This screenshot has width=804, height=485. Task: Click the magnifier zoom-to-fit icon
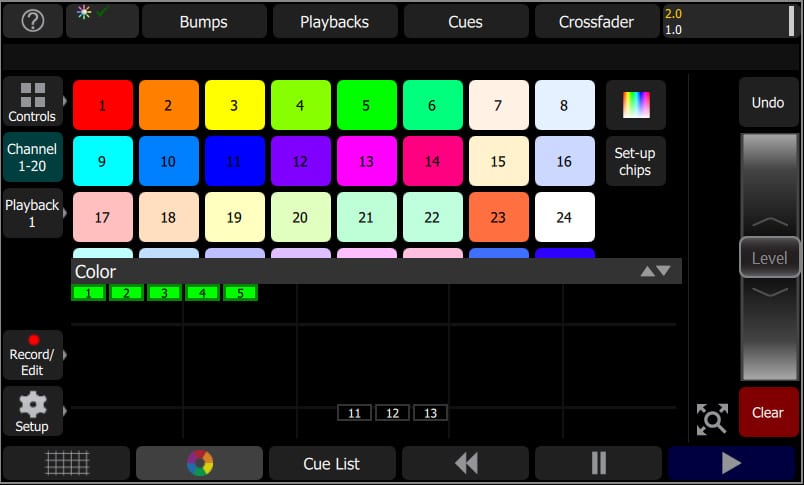pos(712,418)
